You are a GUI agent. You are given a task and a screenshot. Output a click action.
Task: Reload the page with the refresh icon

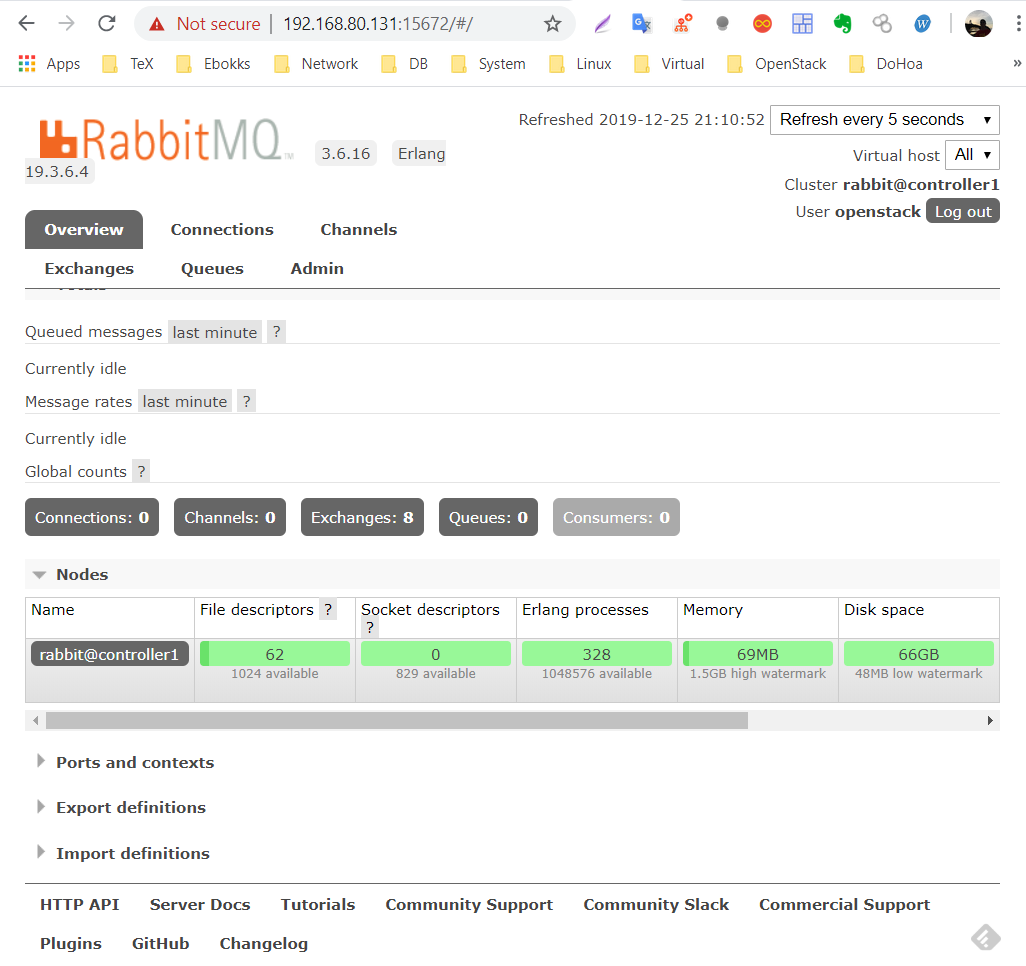(x=107, y=24)
